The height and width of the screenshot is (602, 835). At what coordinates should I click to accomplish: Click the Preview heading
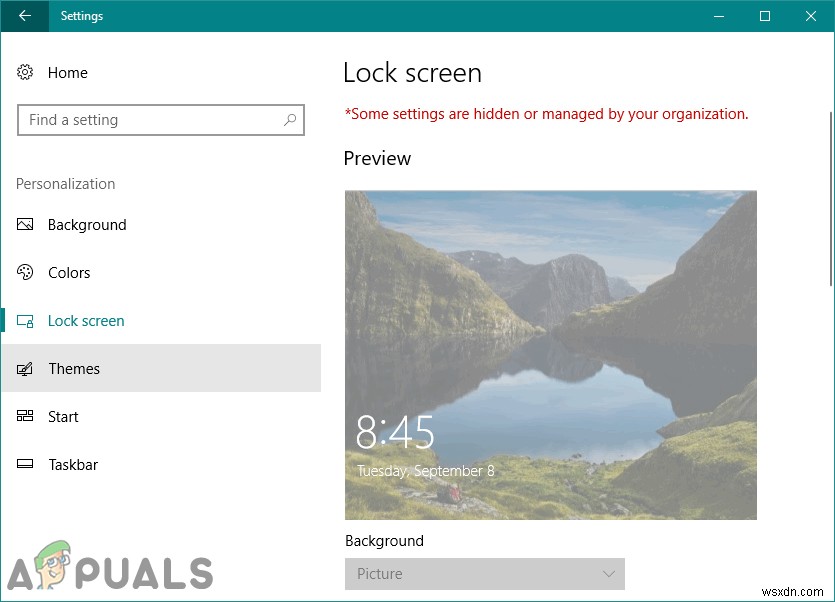click(377, 158)
